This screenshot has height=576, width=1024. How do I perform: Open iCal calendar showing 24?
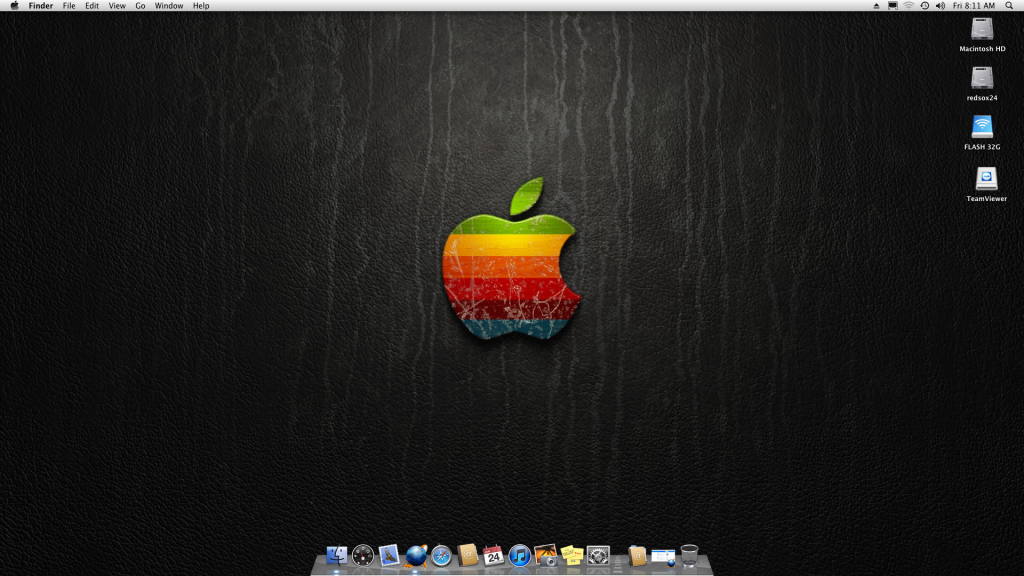493,556
